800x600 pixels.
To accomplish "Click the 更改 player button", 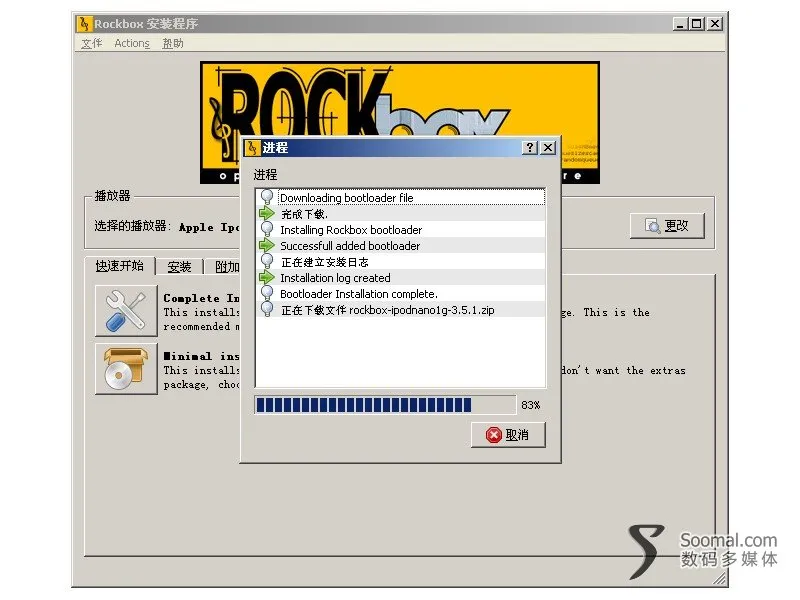I will pyautogui.click(x=667, y=226).
